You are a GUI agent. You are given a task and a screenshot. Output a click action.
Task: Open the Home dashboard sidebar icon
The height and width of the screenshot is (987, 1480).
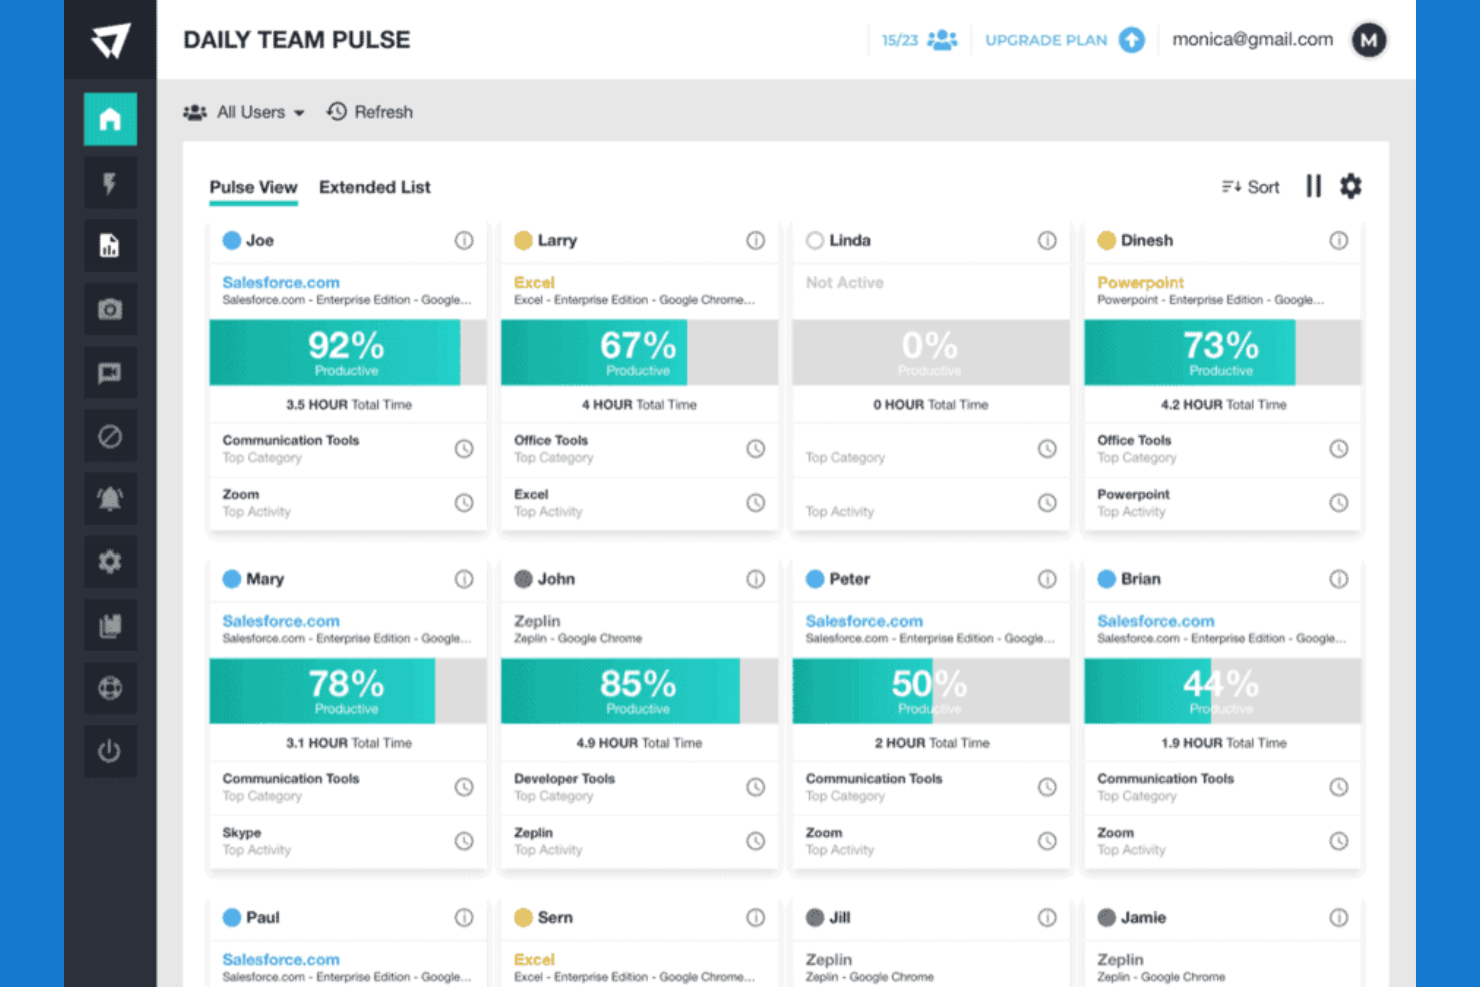110,119
